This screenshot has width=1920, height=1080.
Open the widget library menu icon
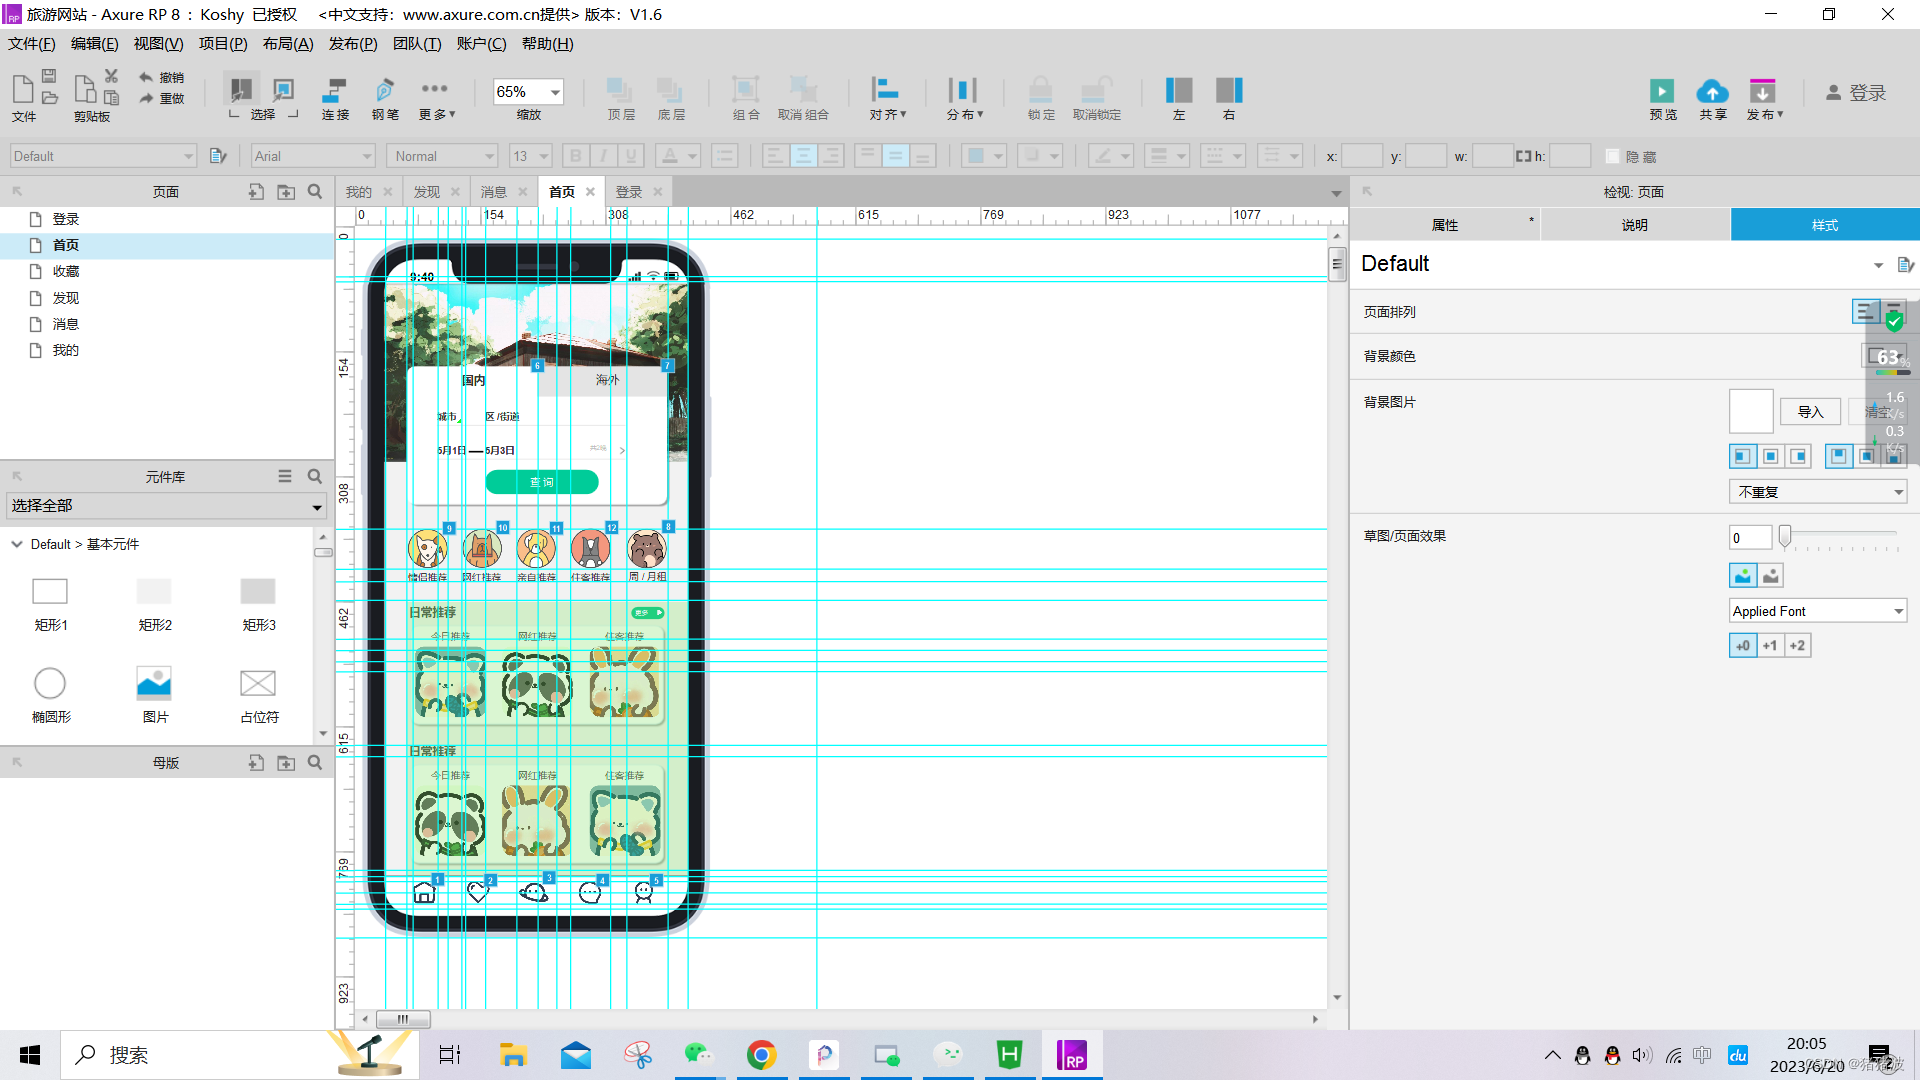[285, 477]
